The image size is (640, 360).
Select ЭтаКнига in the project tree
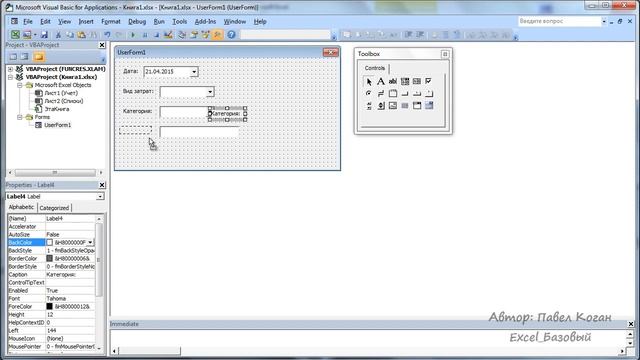[x=57, y=109]
